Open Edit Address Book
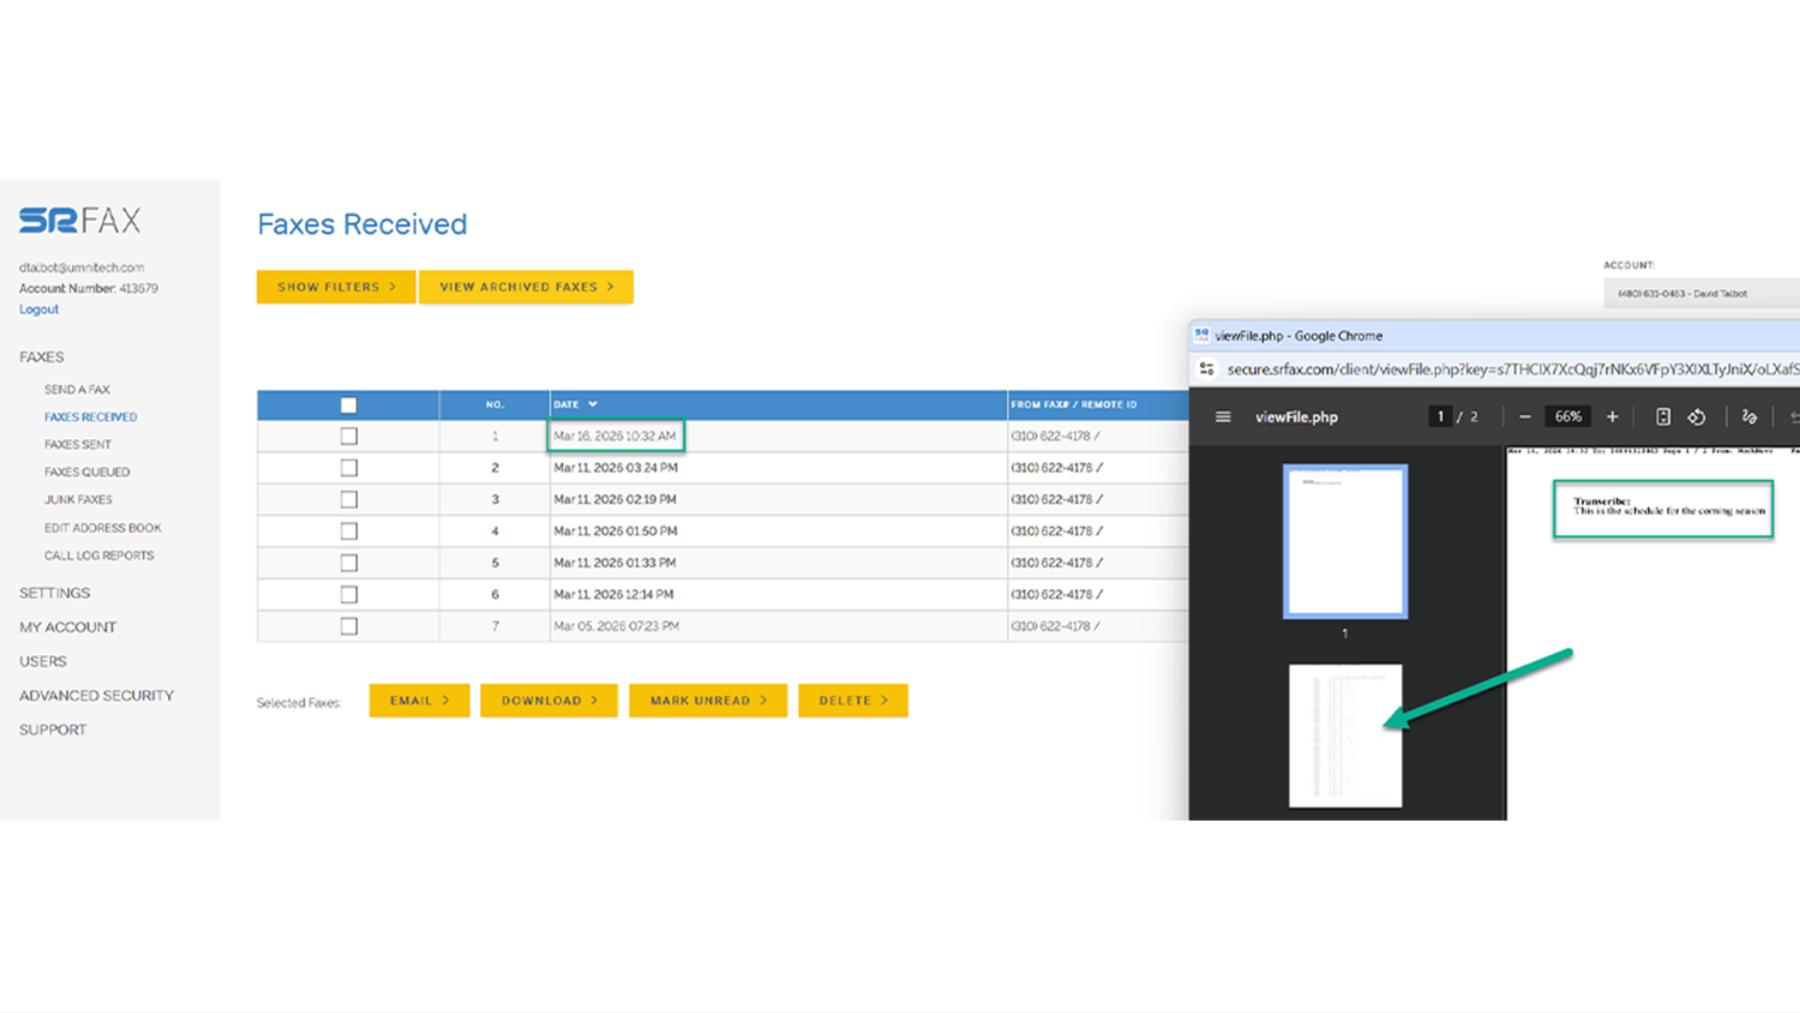Image resolution: width=1800 pixels, height=1013 pixels. point(102,527)
